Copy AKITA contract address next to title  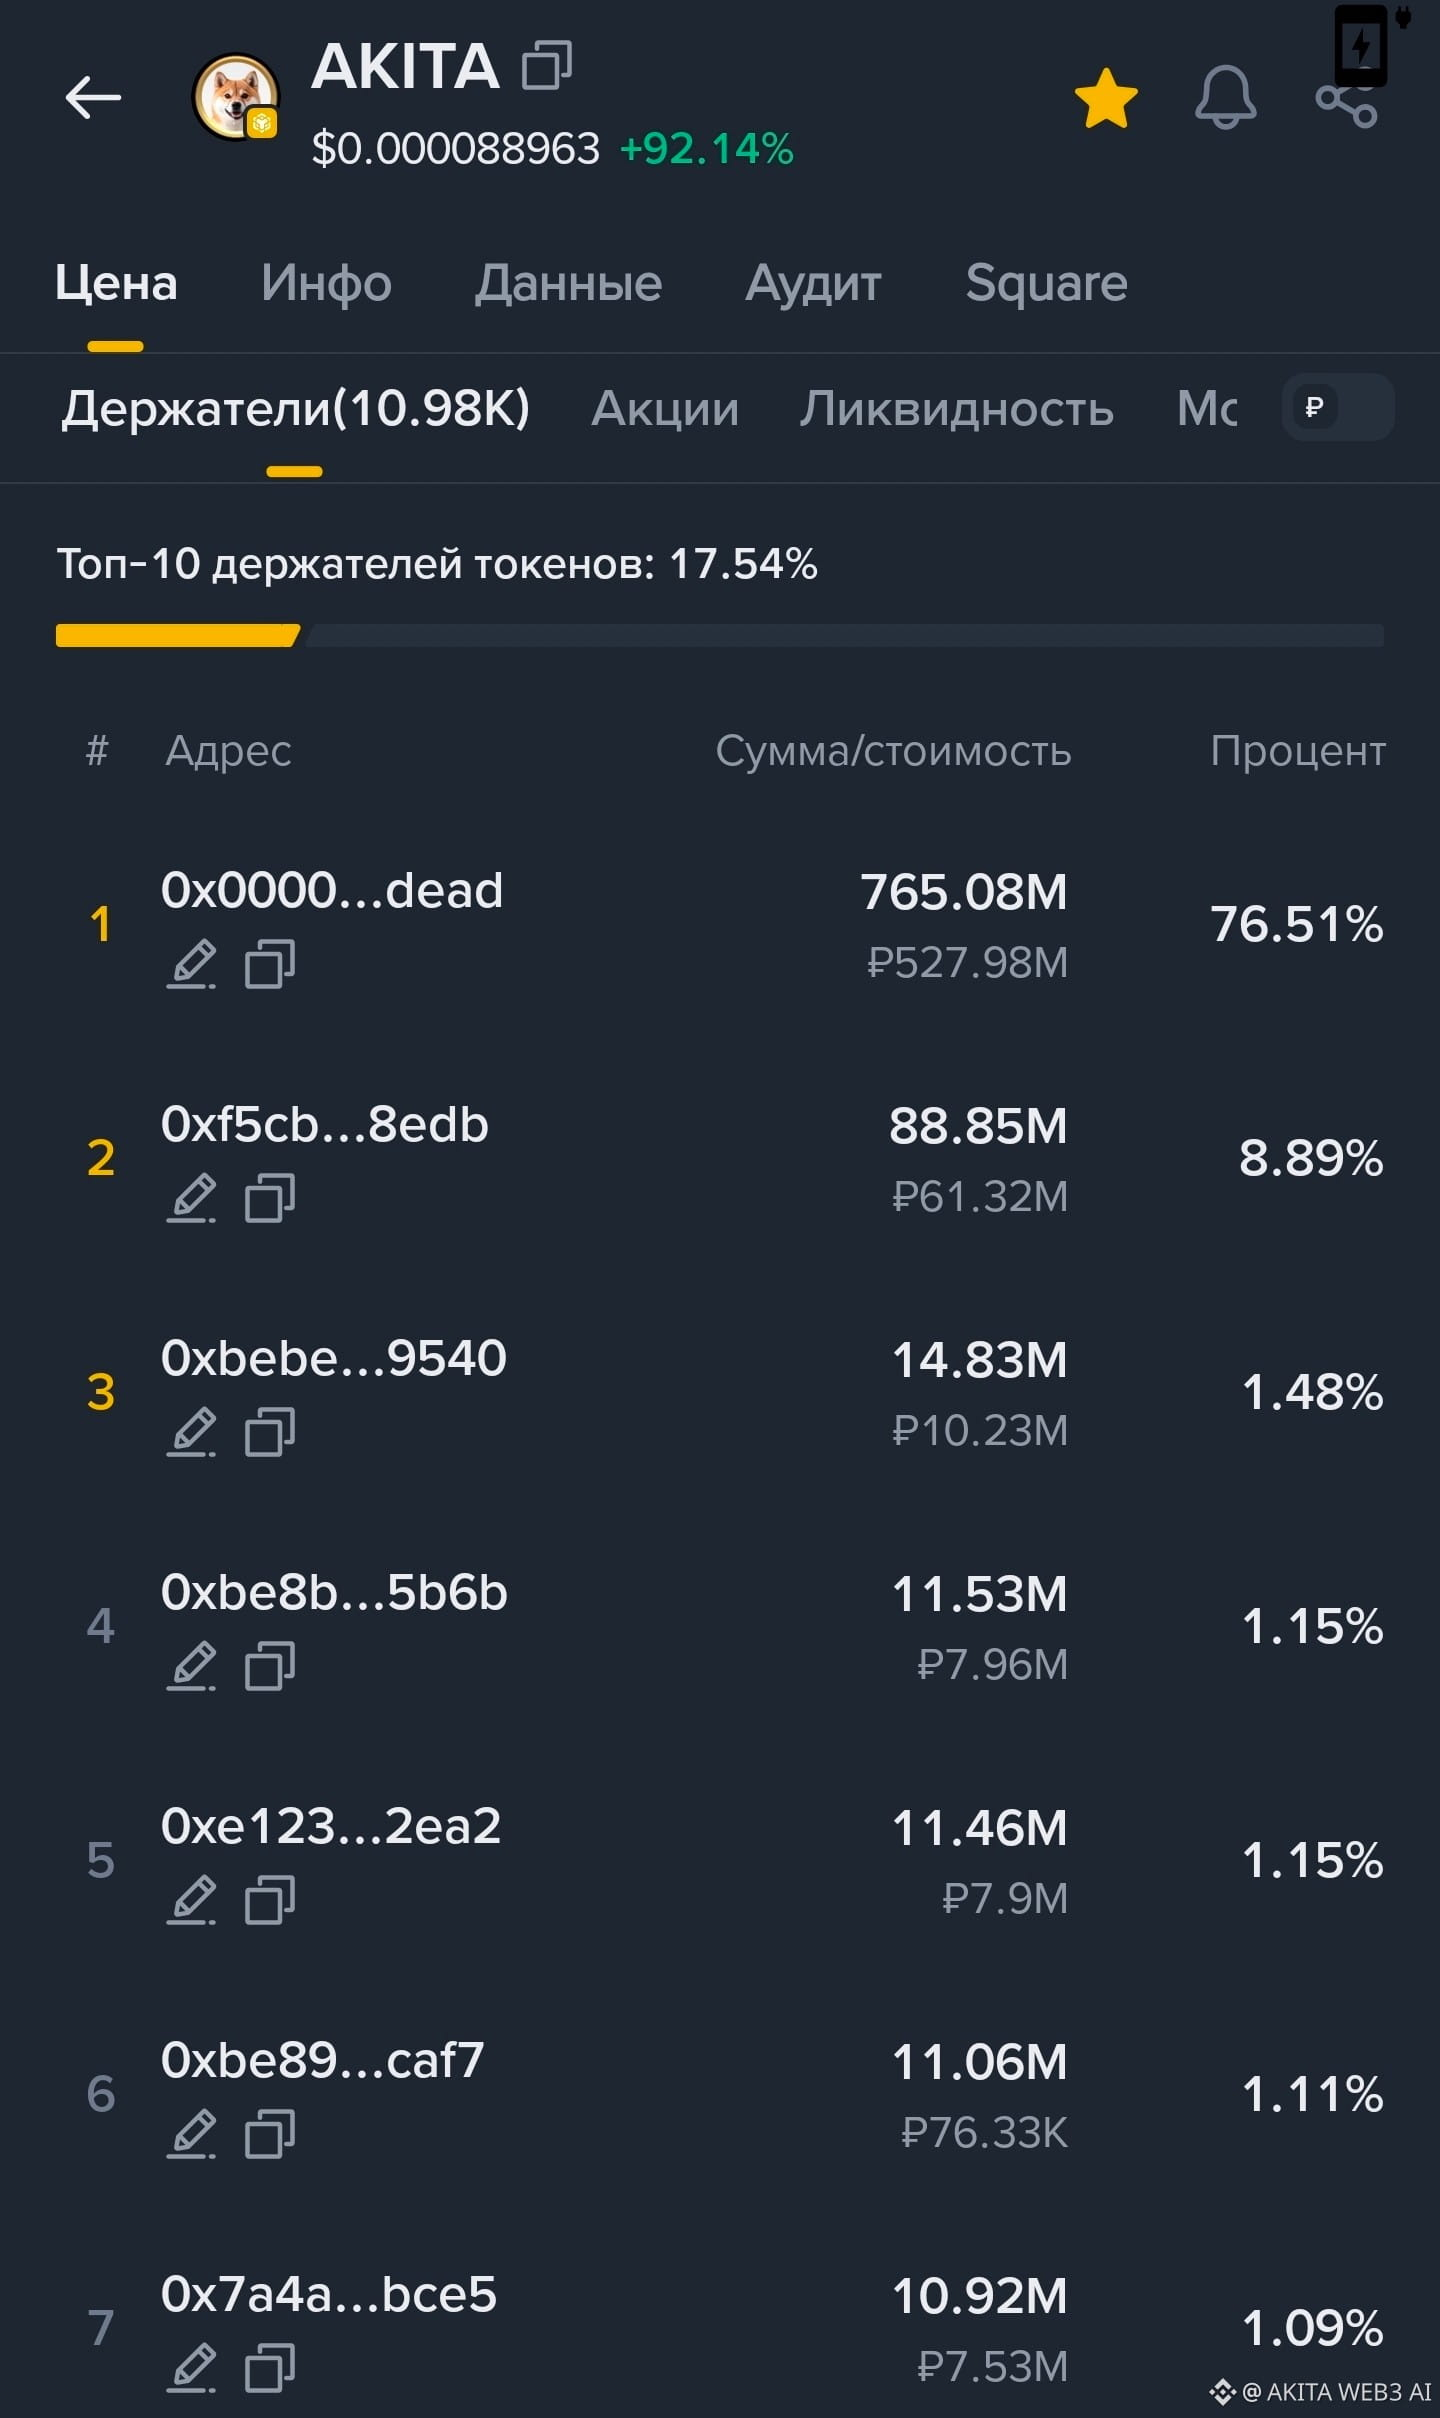click(x=547, y=65)
